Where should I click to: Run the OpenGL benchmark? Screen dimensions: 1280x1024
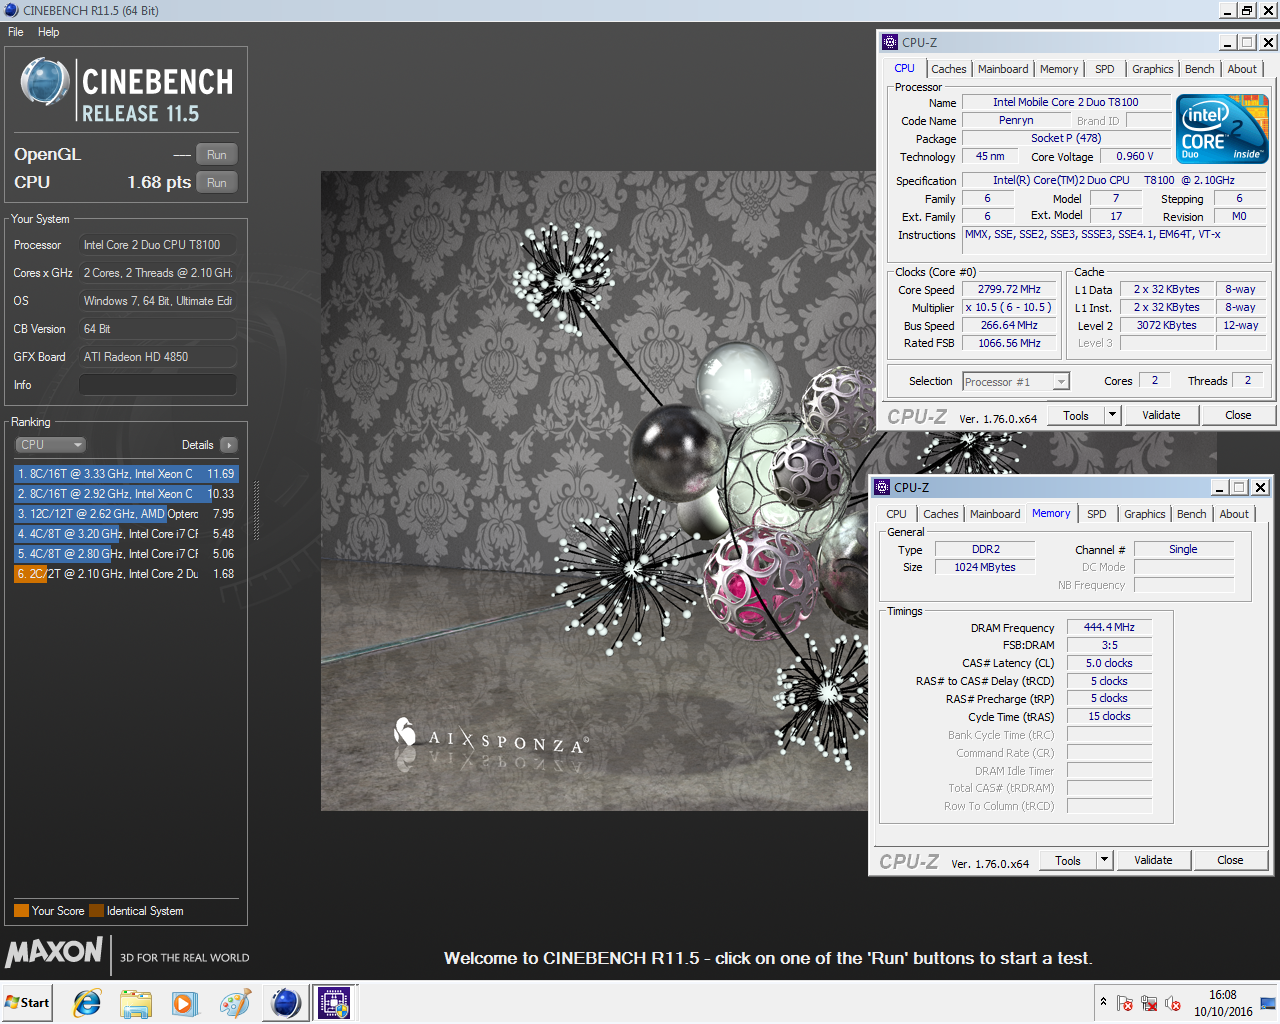click(x=217, y=155)
